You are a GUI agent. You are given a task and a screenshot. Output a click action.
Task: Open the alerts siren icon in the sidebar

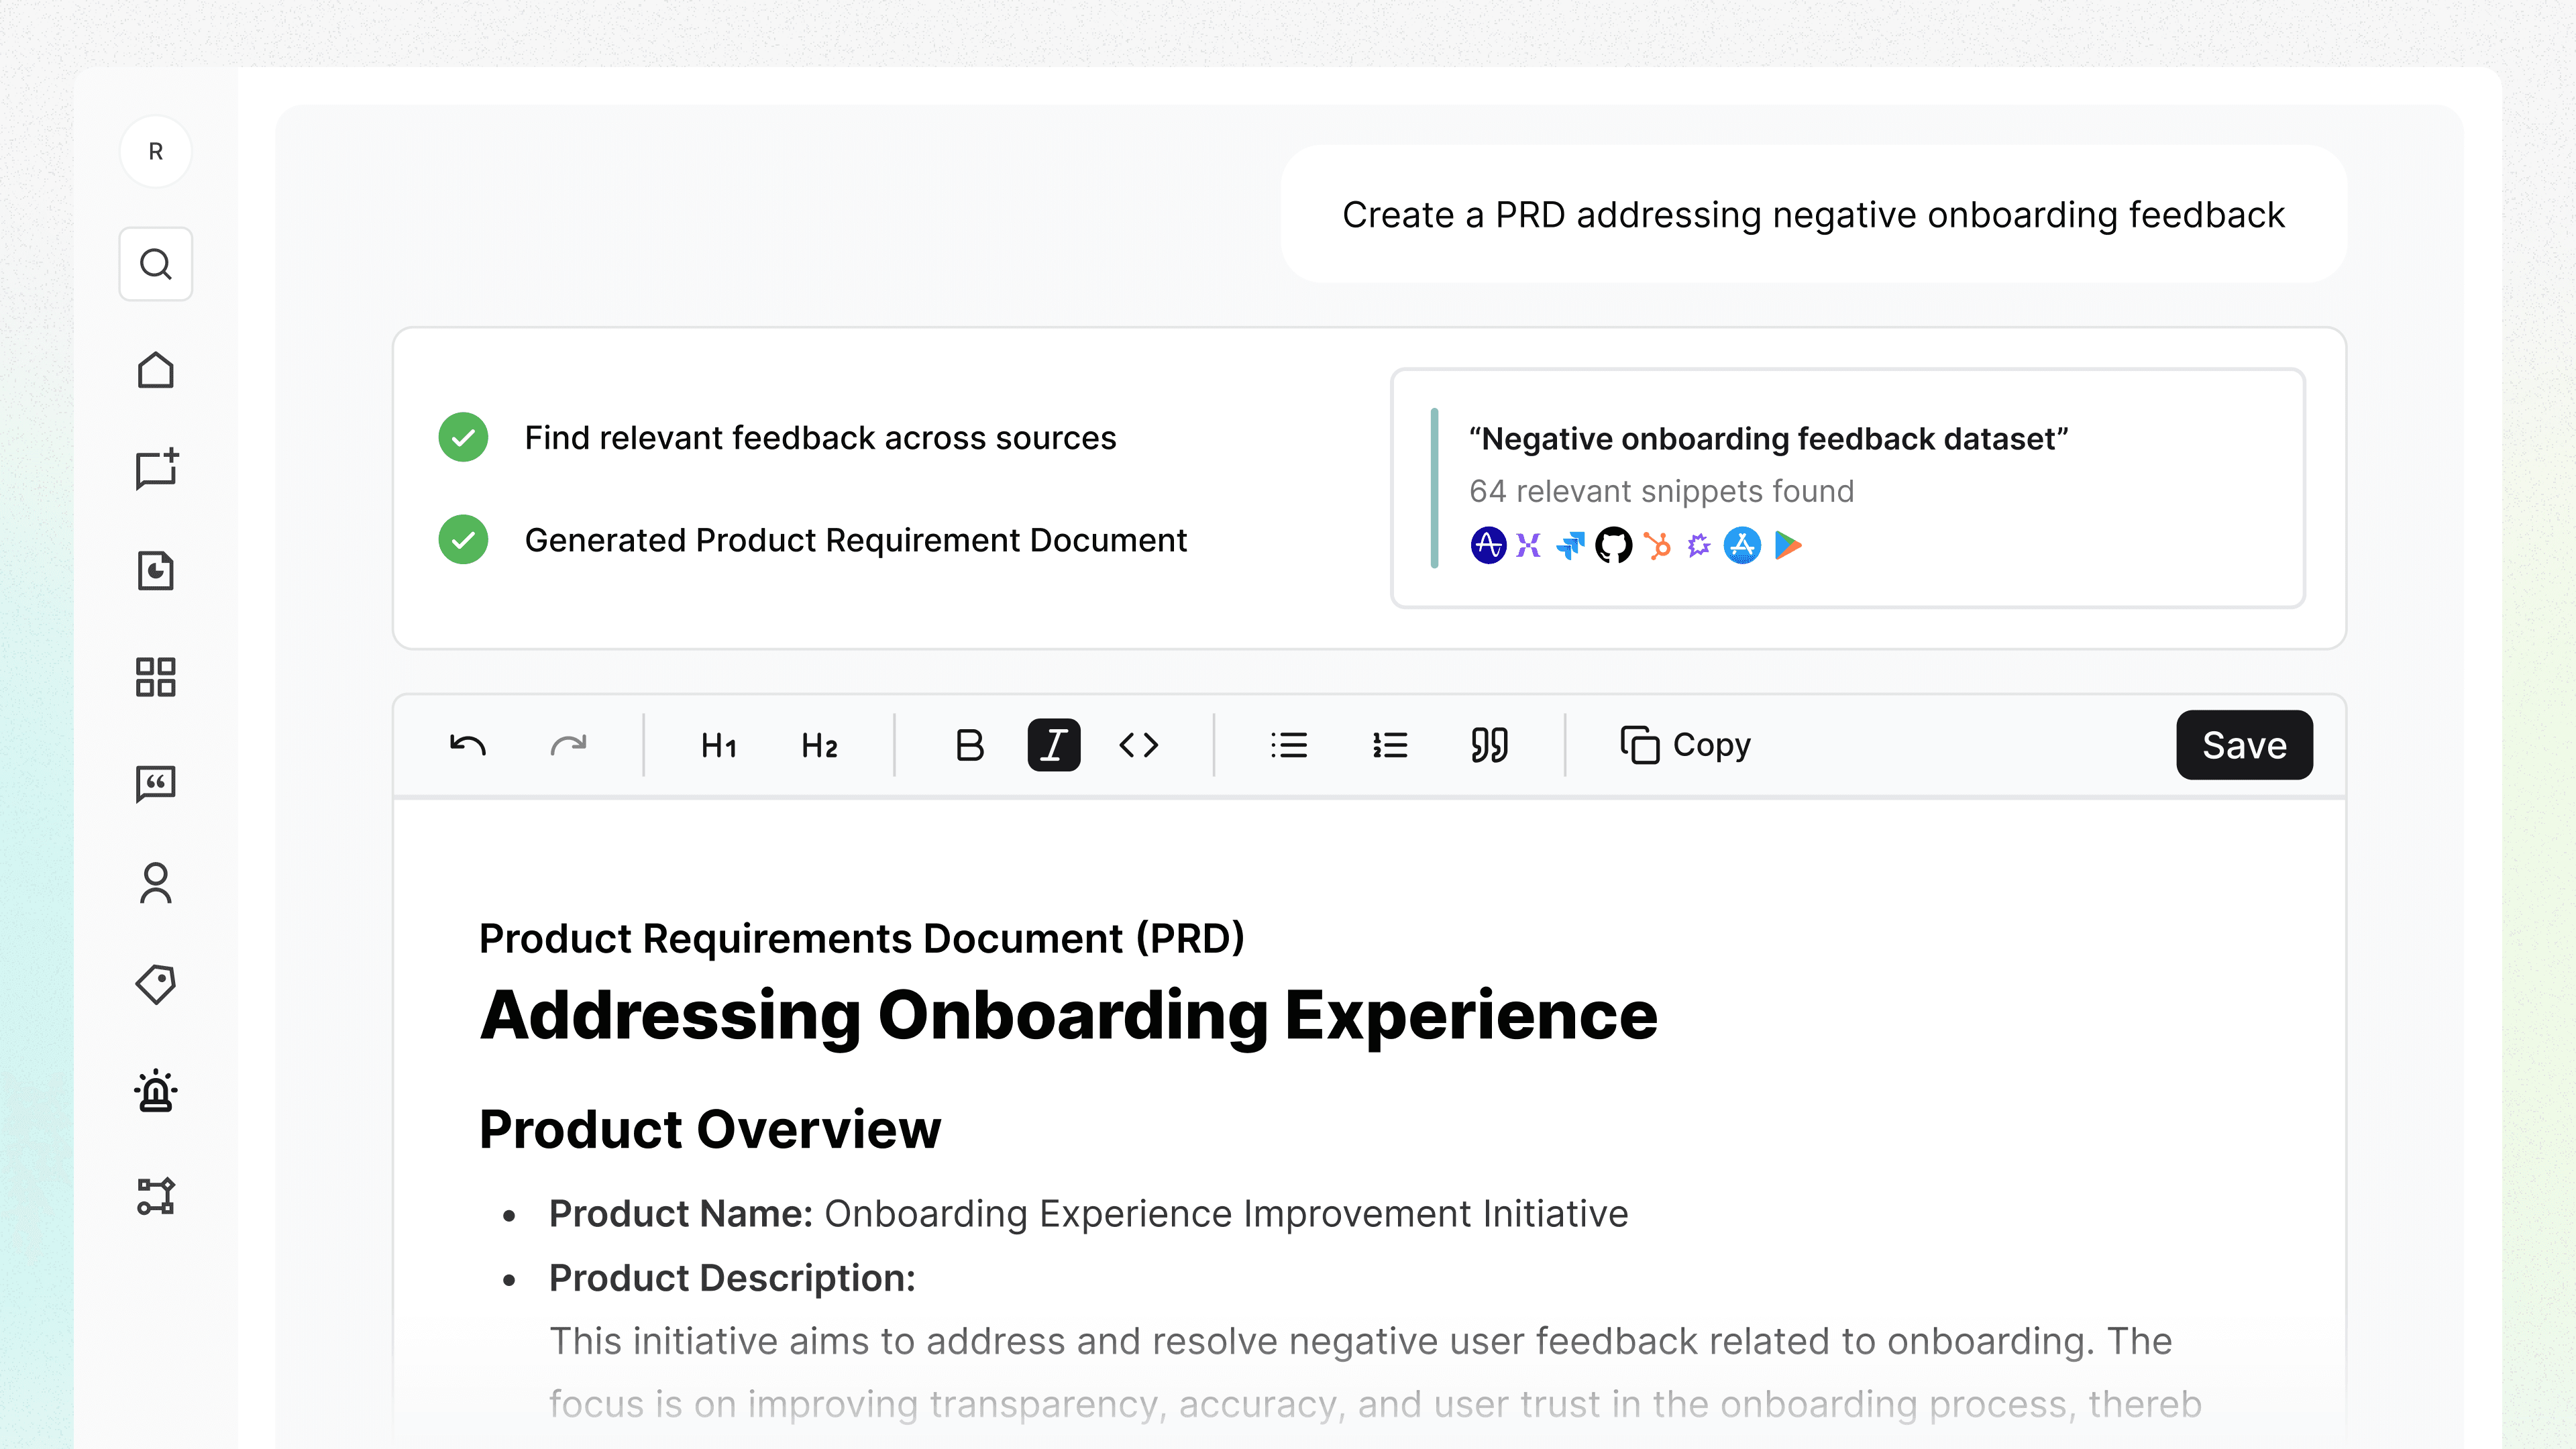click(x=156, y=1091)
